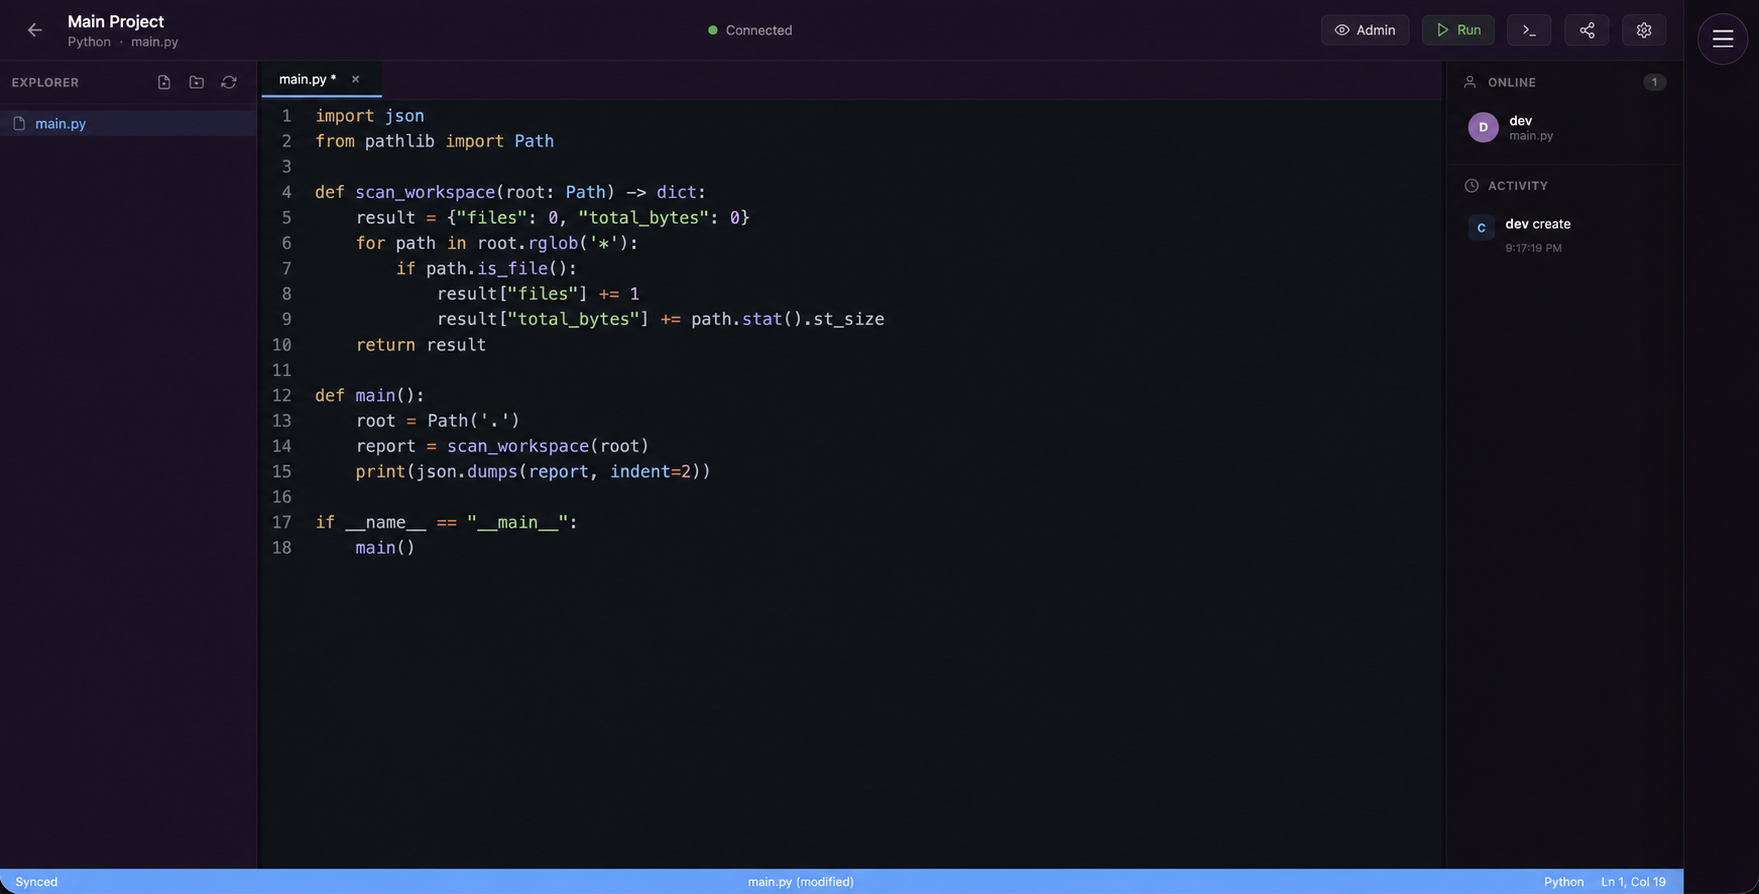Image resolution: width=1759 pixels, height=894 pixels.
Task: Click the activity create badge icon
Action: point(1481,228)
